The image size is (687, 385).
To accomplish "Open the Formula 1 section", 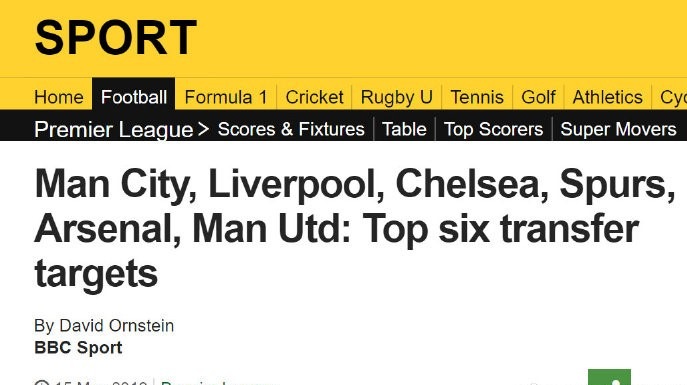I will click(x=226, y=97).
